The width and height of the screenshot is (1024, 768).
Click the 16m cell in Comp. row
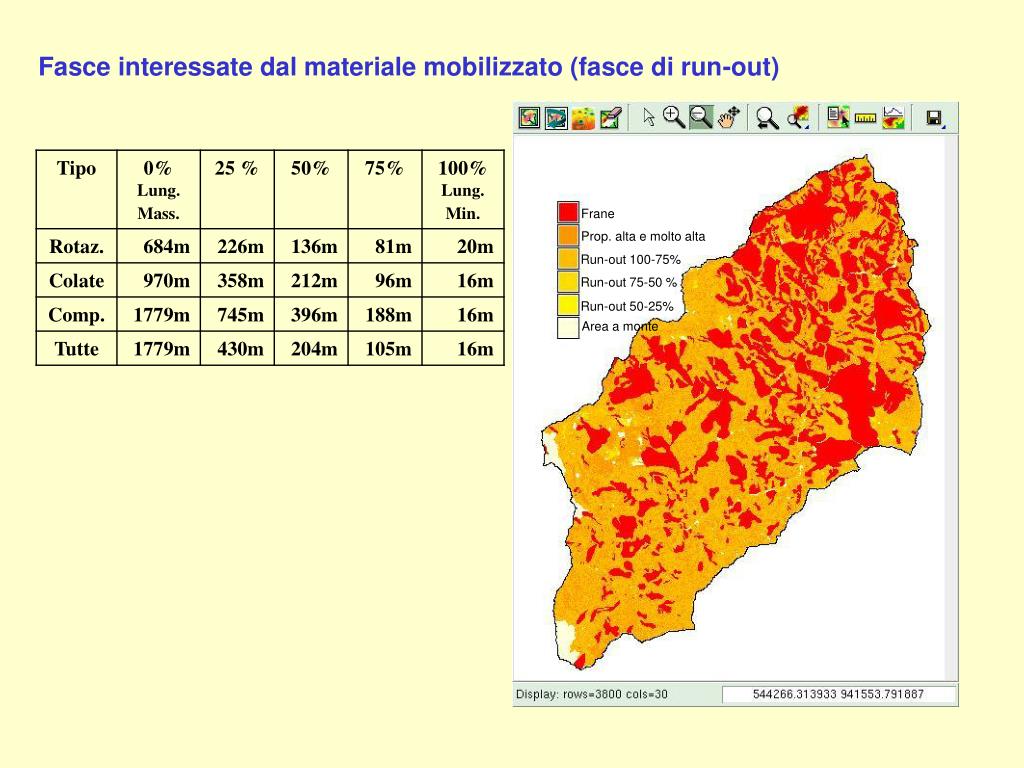point(463,315)
